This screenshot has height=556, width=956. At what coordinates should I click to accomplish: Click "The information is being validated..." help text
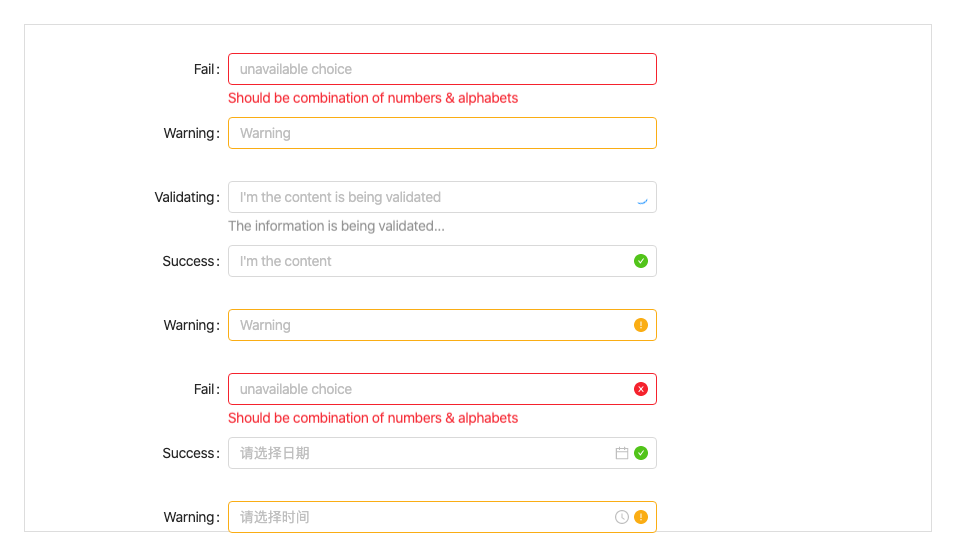(336, 226)
